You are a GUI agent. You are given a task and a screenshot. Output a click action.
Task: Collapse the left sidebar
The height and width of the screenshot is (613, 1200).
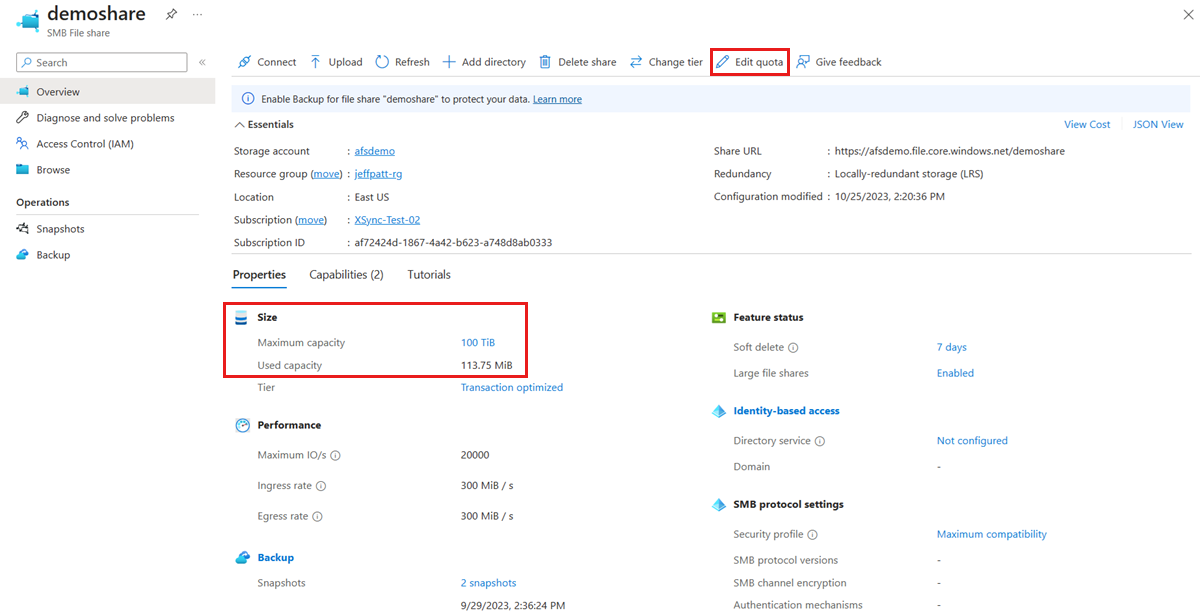202,62
